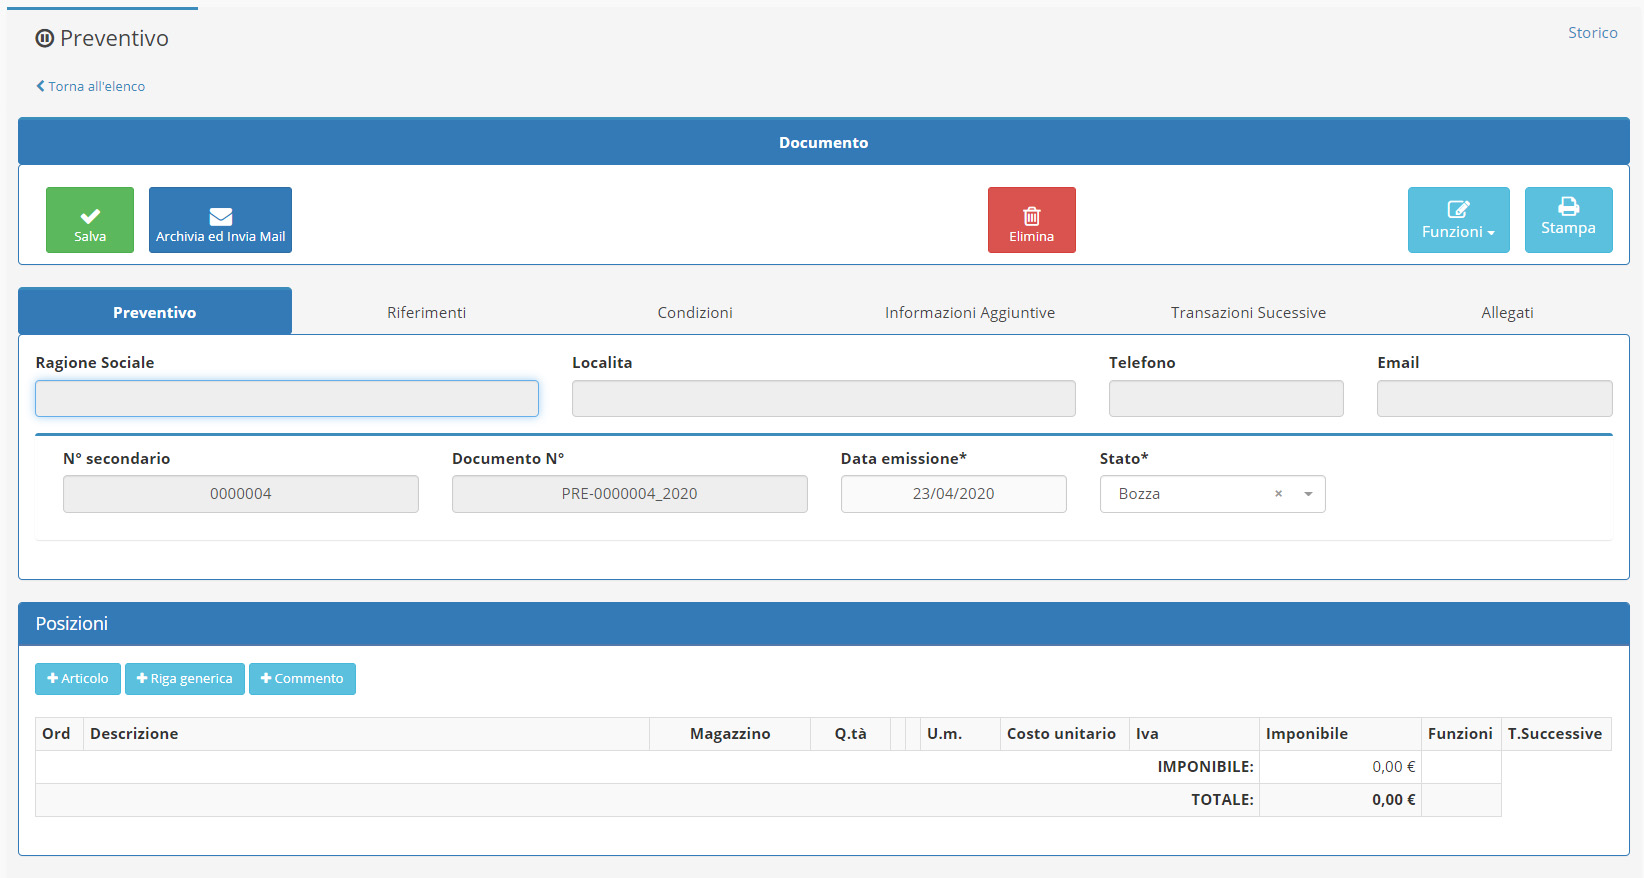This screenshot has height=878, width=1644.
Task: Open the Funzioni dropdown menu
Action: coord(1458,220)
